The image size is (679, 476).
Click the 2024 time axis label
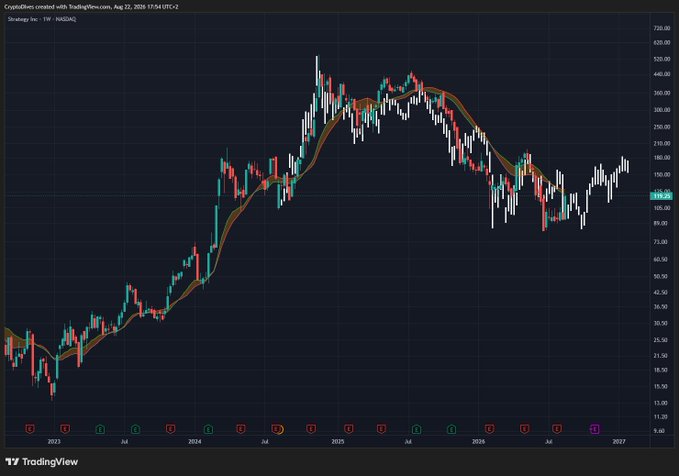coord(195,441)
